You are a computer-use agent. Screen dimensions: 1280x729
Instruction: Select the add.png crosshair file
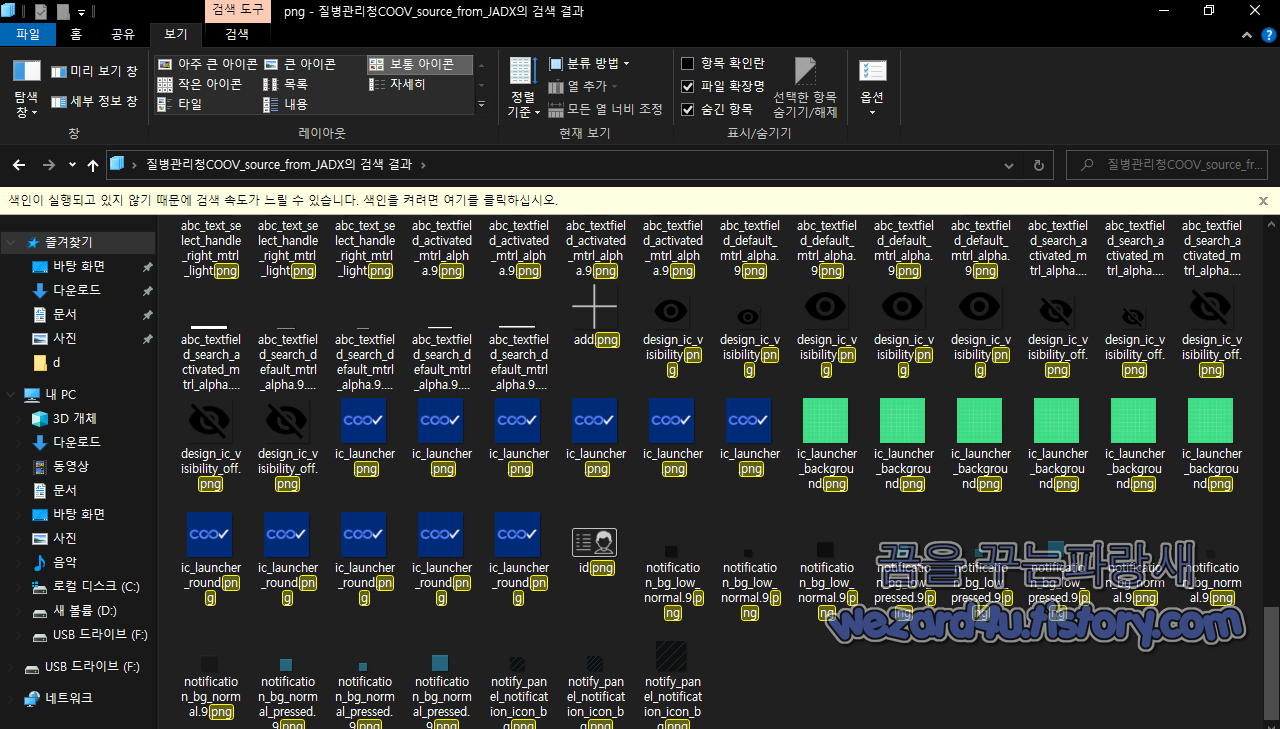(x=595, y=316)
